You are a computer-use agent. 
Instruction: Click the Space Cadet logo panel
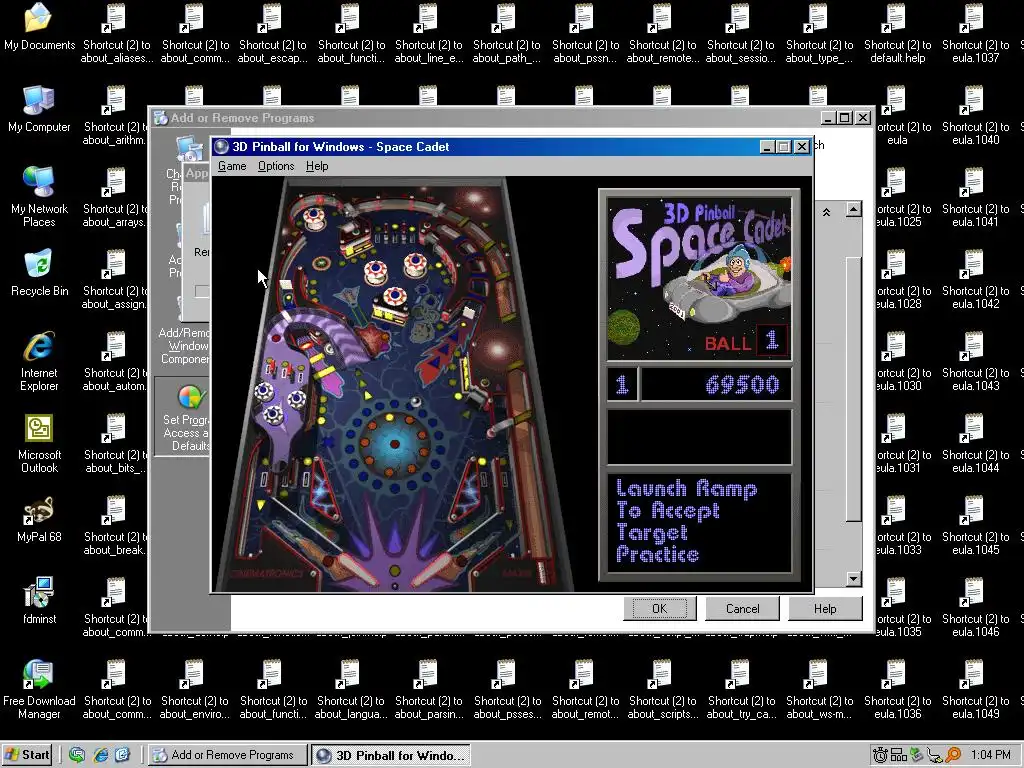[x=699, y=279]
